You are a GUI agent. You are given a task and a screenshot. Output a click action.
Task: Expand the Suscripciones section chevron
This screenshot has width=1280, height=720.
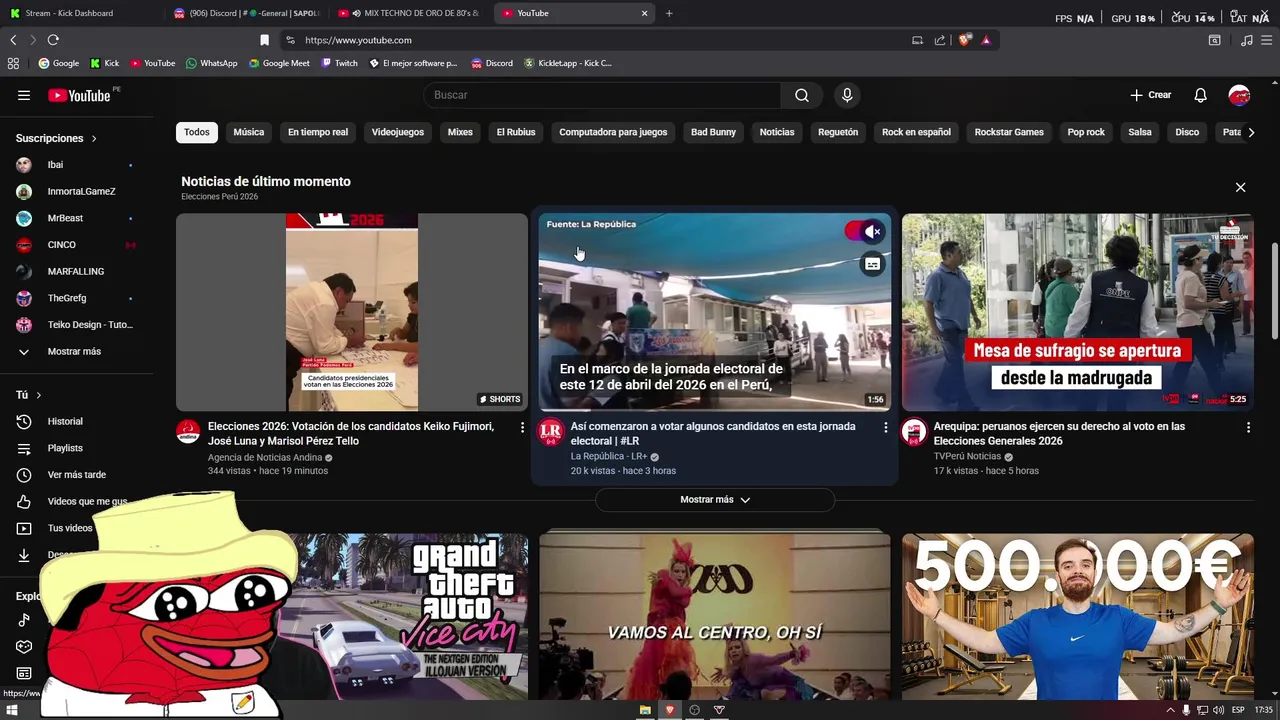[x=94, y=138]
